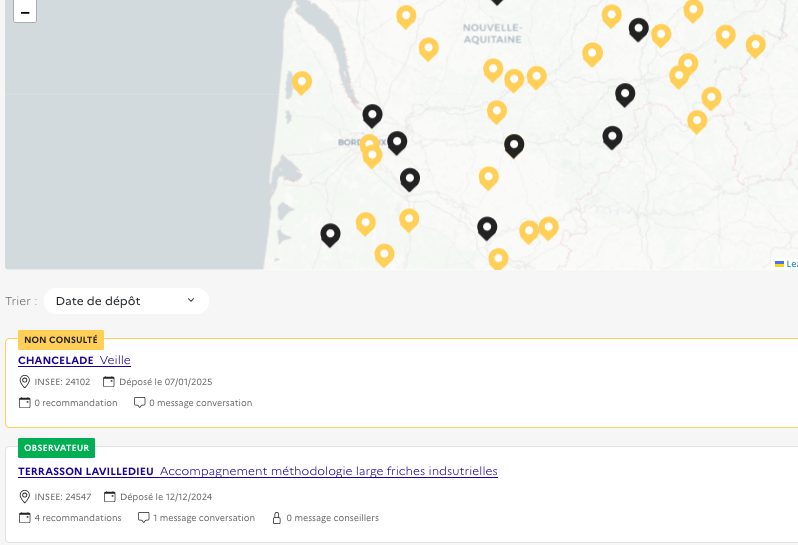Click the easternmost yellow marker on the map
This screenshot has width=798, height=545.
click(755, 45)
